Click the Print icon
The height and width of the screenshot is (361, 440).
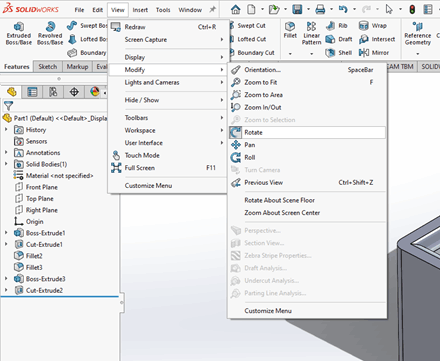[x=320, y=9]
